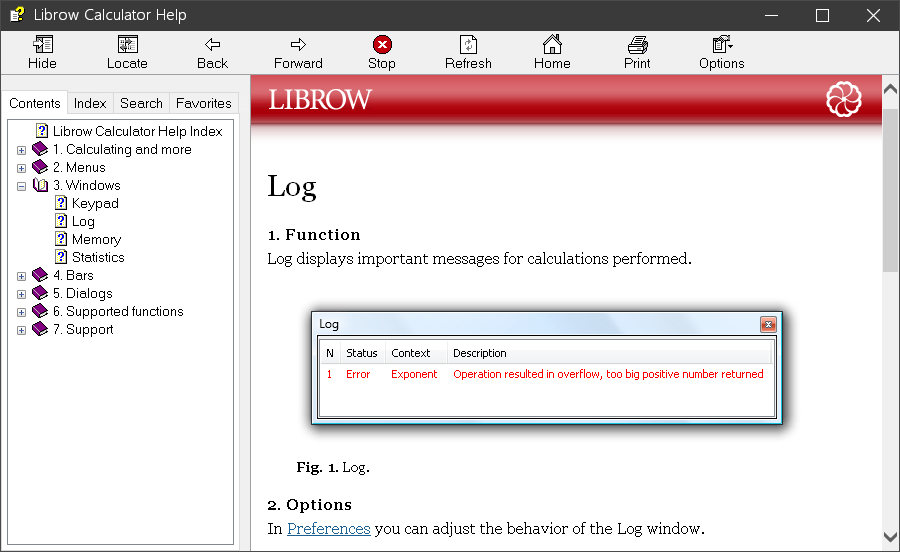The image size is (900, 552).
Task: Click the overflow error description text
Action: click(608, 374)
